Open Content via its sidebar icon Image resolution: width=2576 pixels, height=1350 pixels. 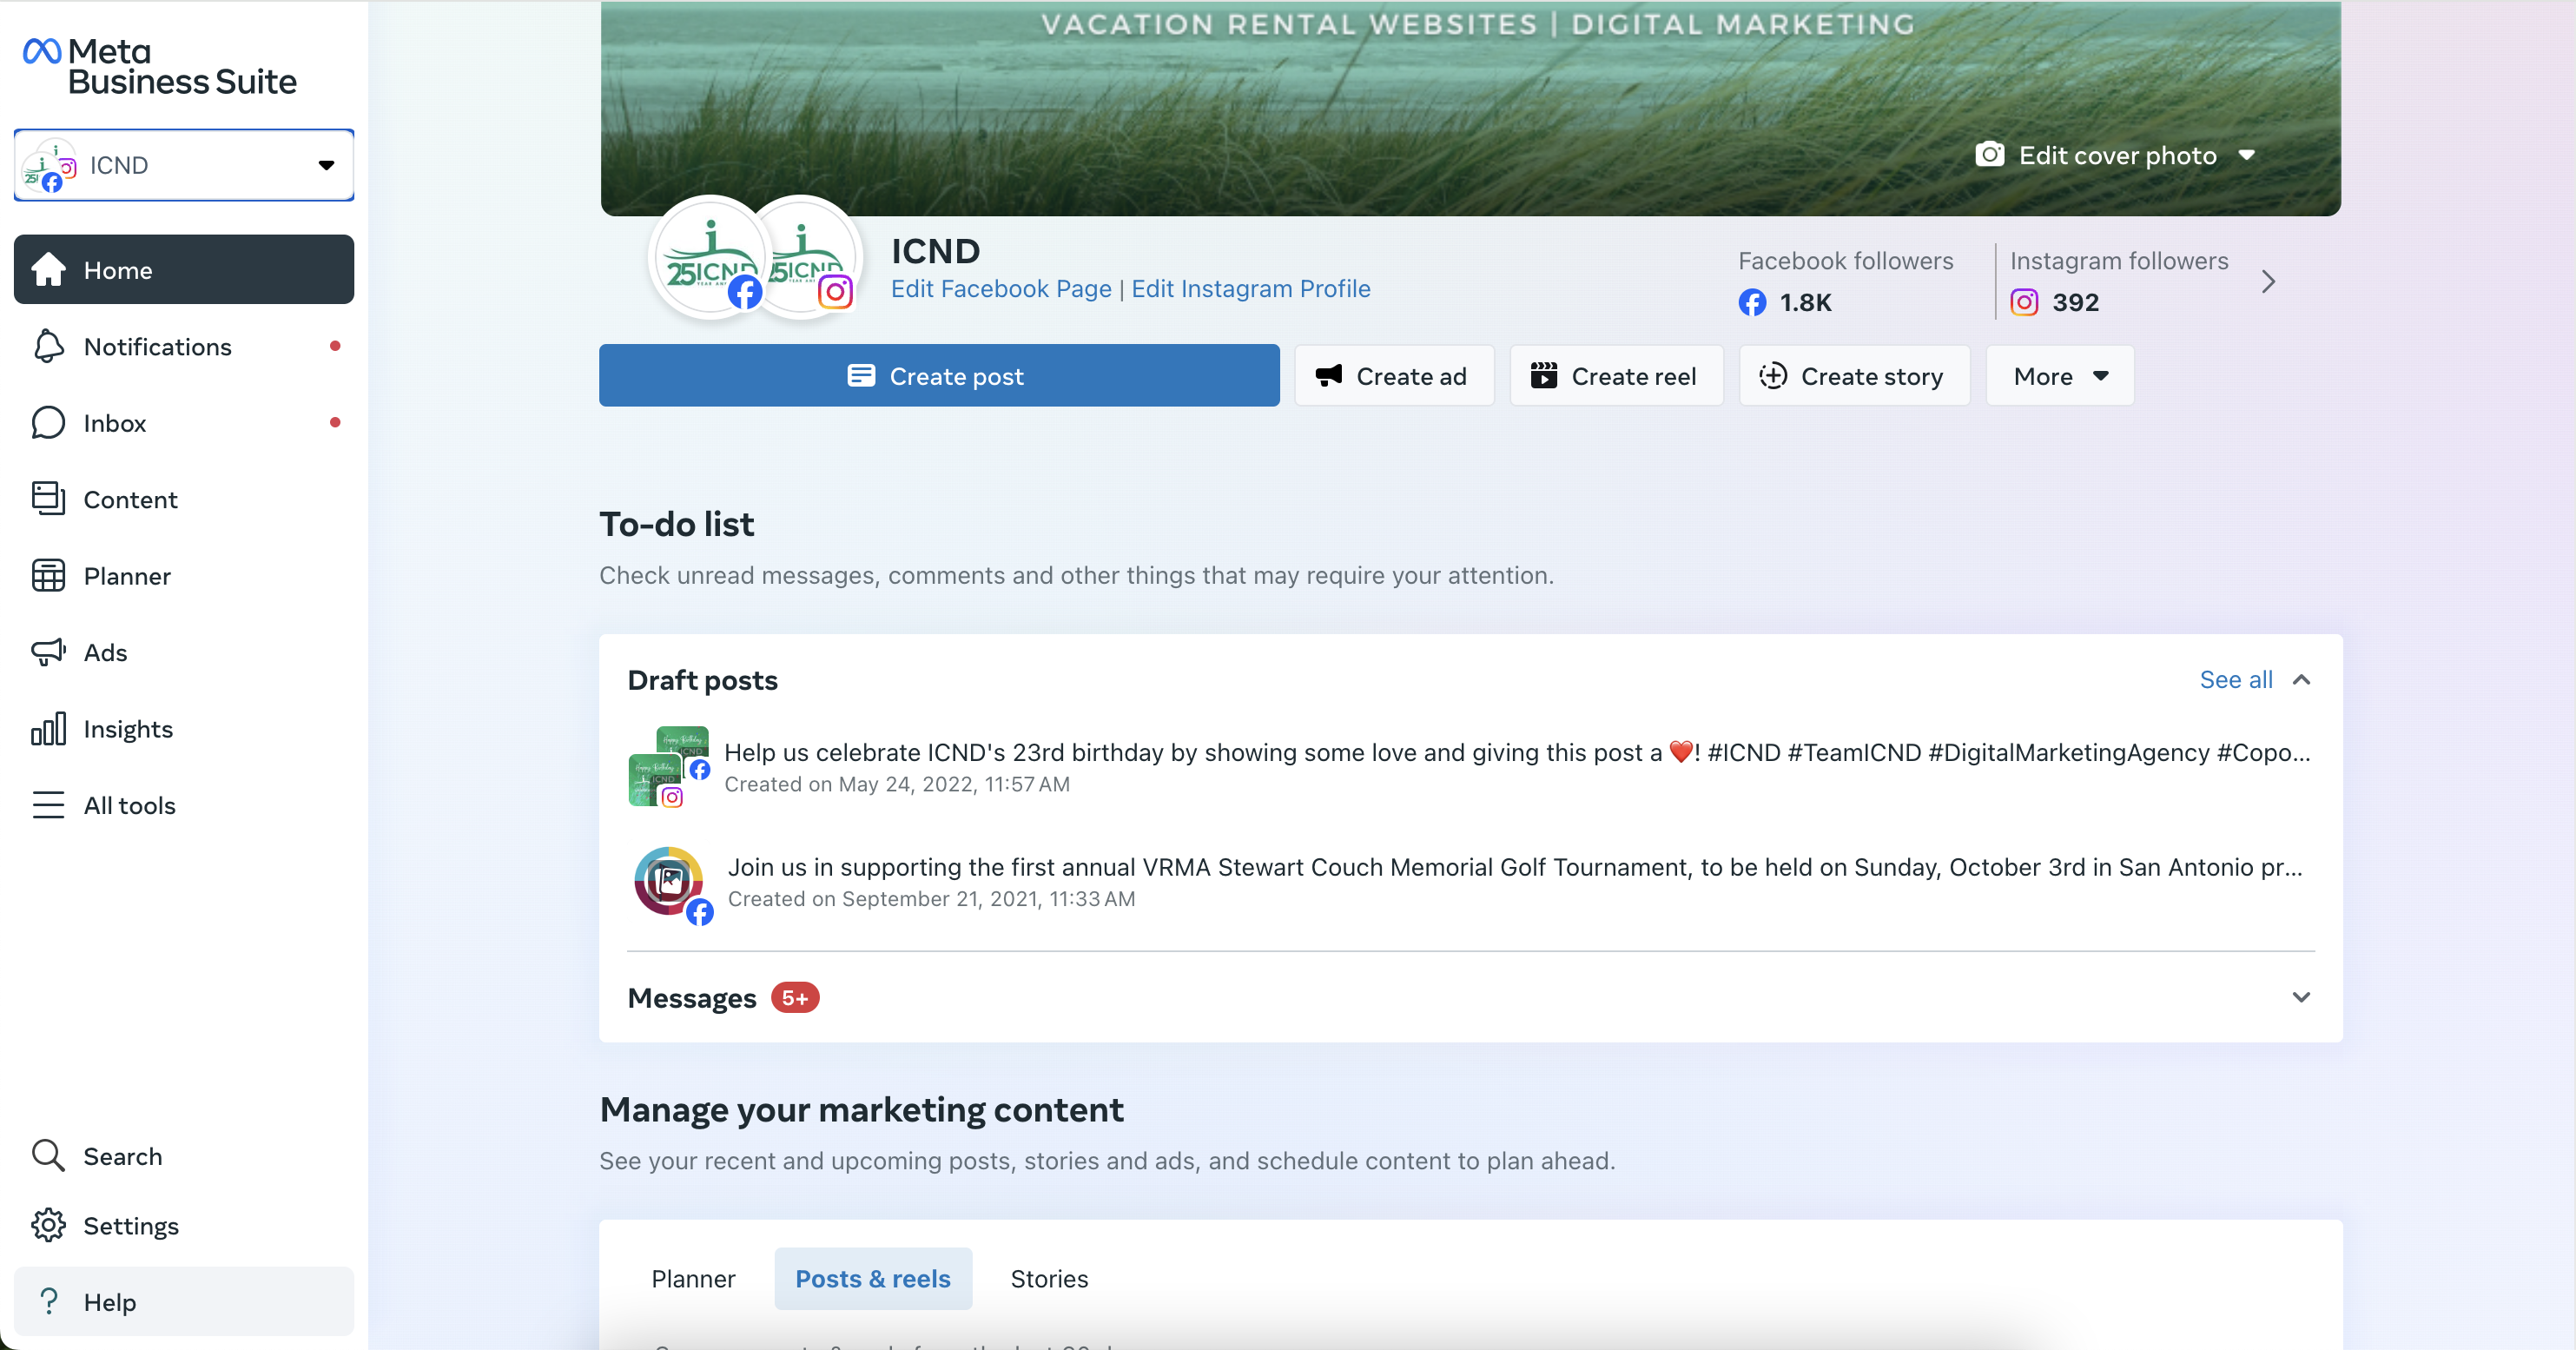point(48,499)
